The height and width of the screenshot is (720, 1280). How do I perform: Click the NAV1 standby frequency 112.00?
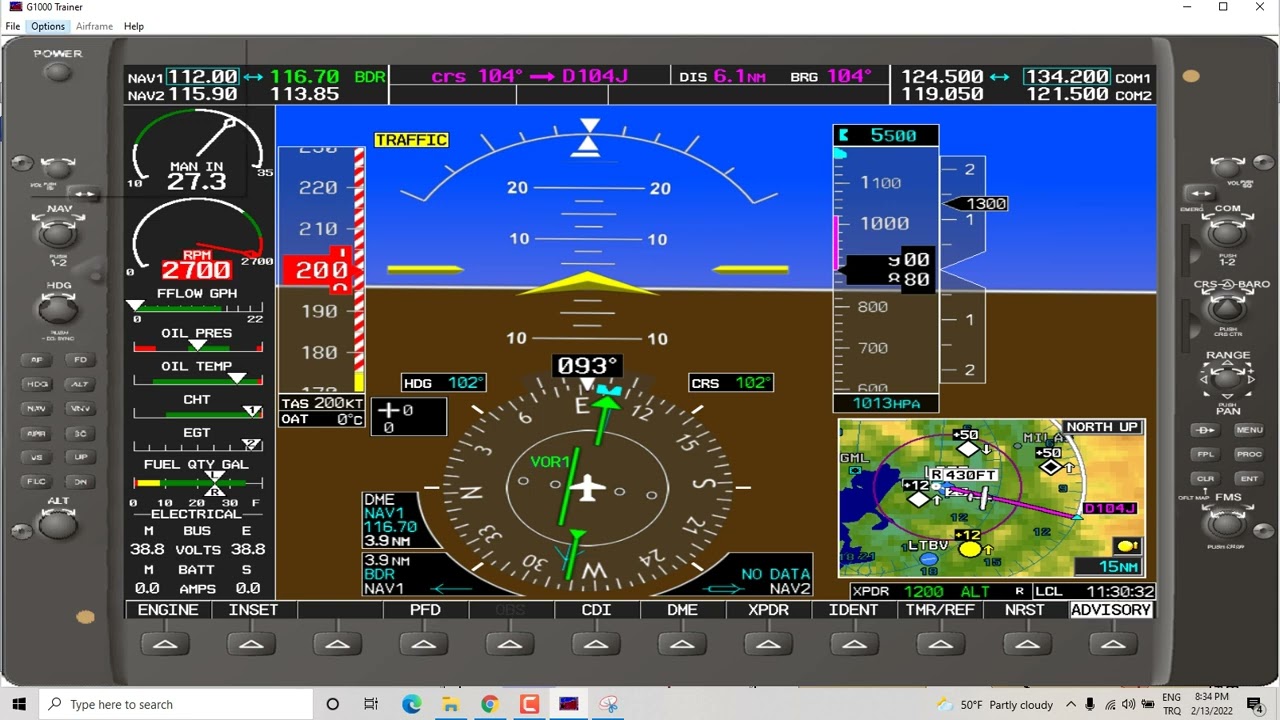(203, 77)
